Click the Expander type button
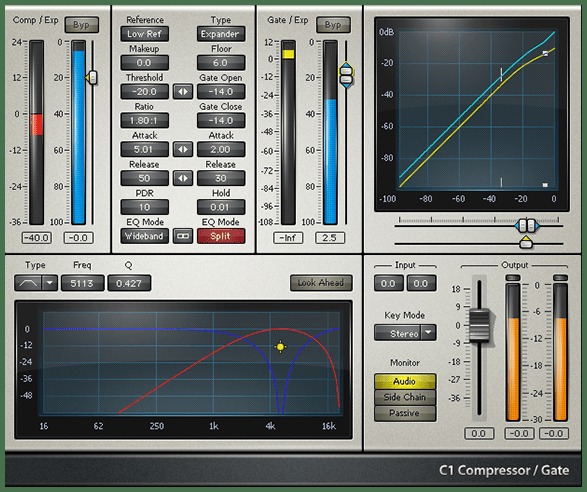Image resolution: width=587 pixels, height=492 pixels. [x=221, y=34]
